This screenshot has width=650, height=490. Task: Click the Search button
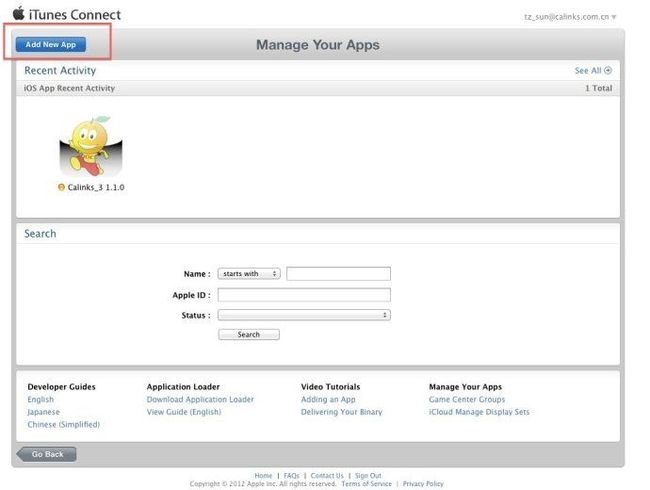tap(249, 335)
